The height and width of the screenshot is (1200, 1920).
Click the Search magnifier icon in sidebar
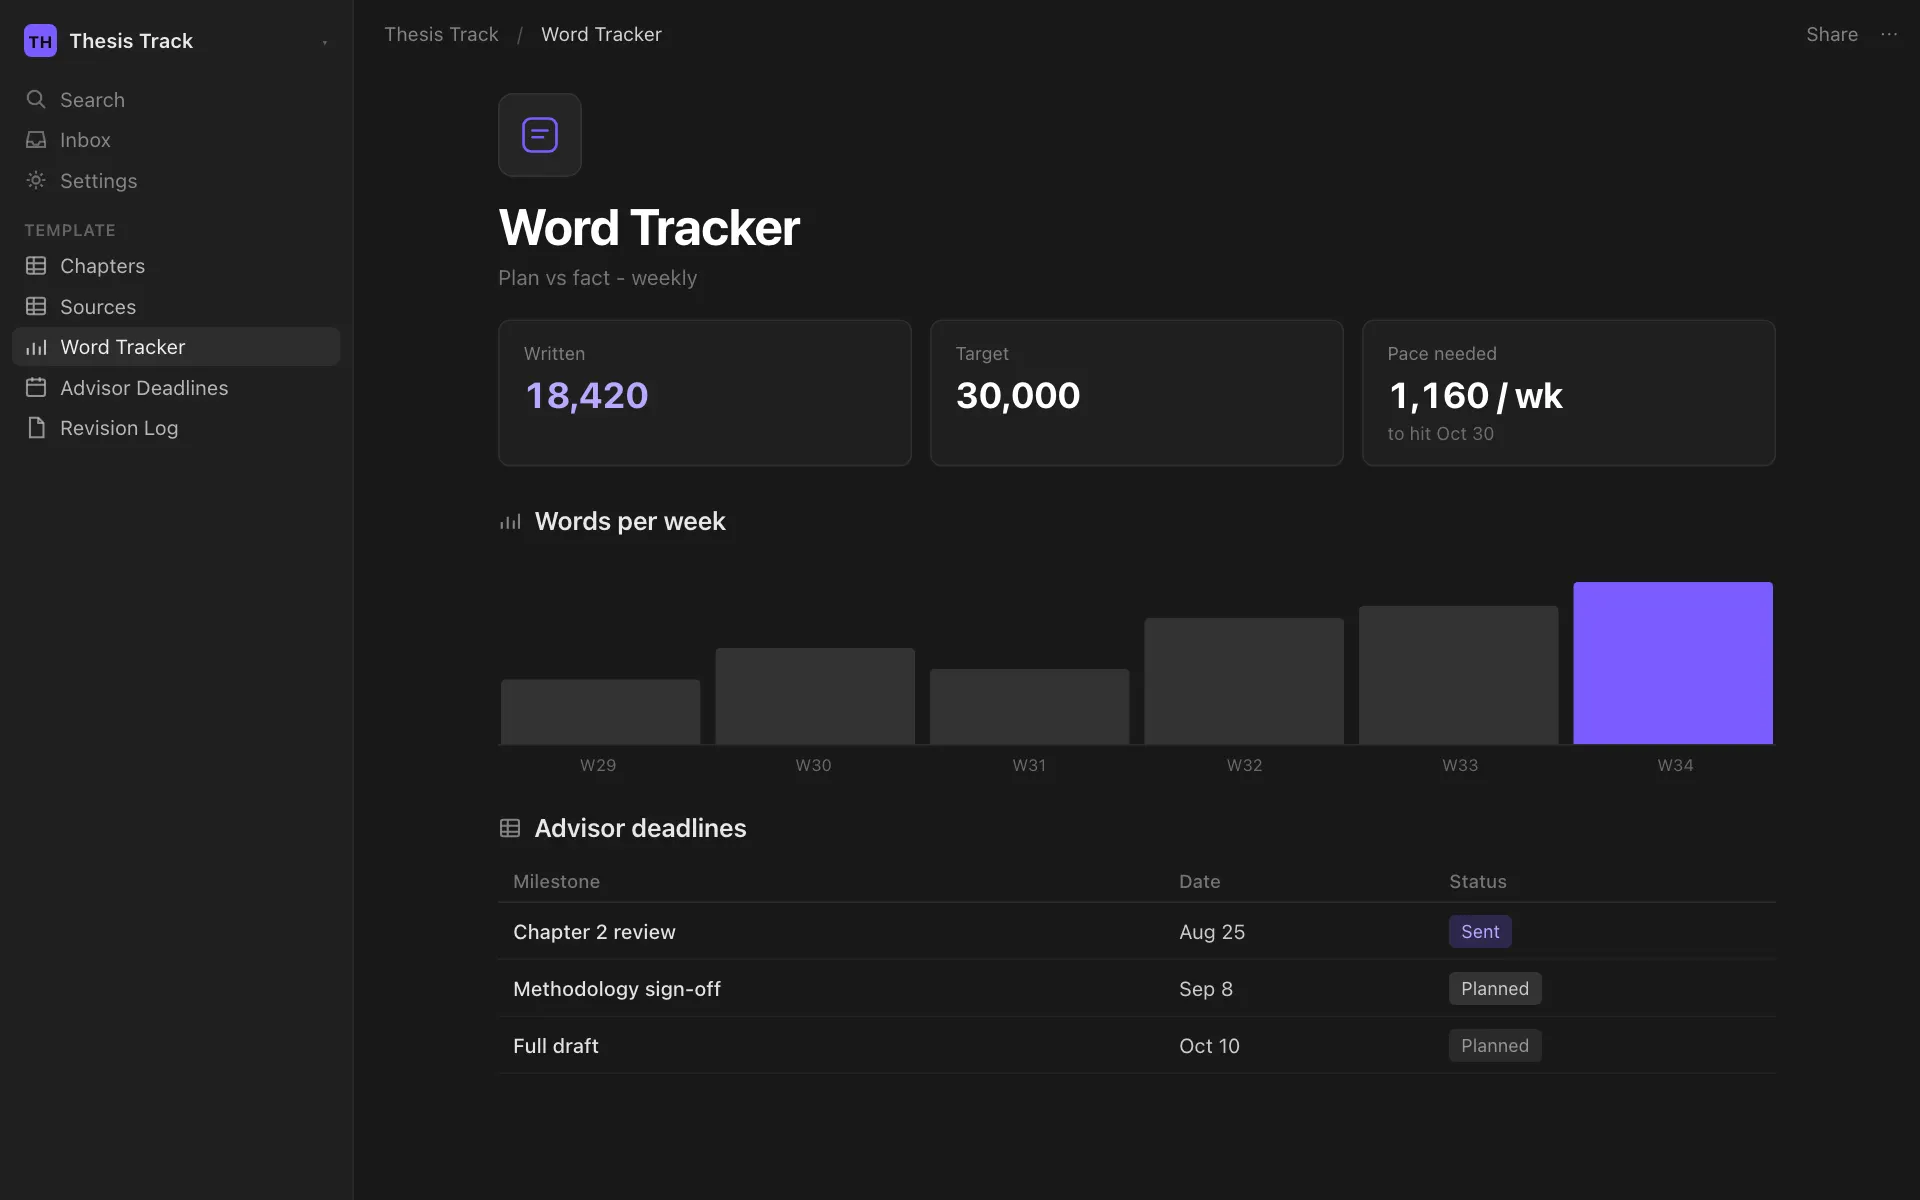coord(36,99)
